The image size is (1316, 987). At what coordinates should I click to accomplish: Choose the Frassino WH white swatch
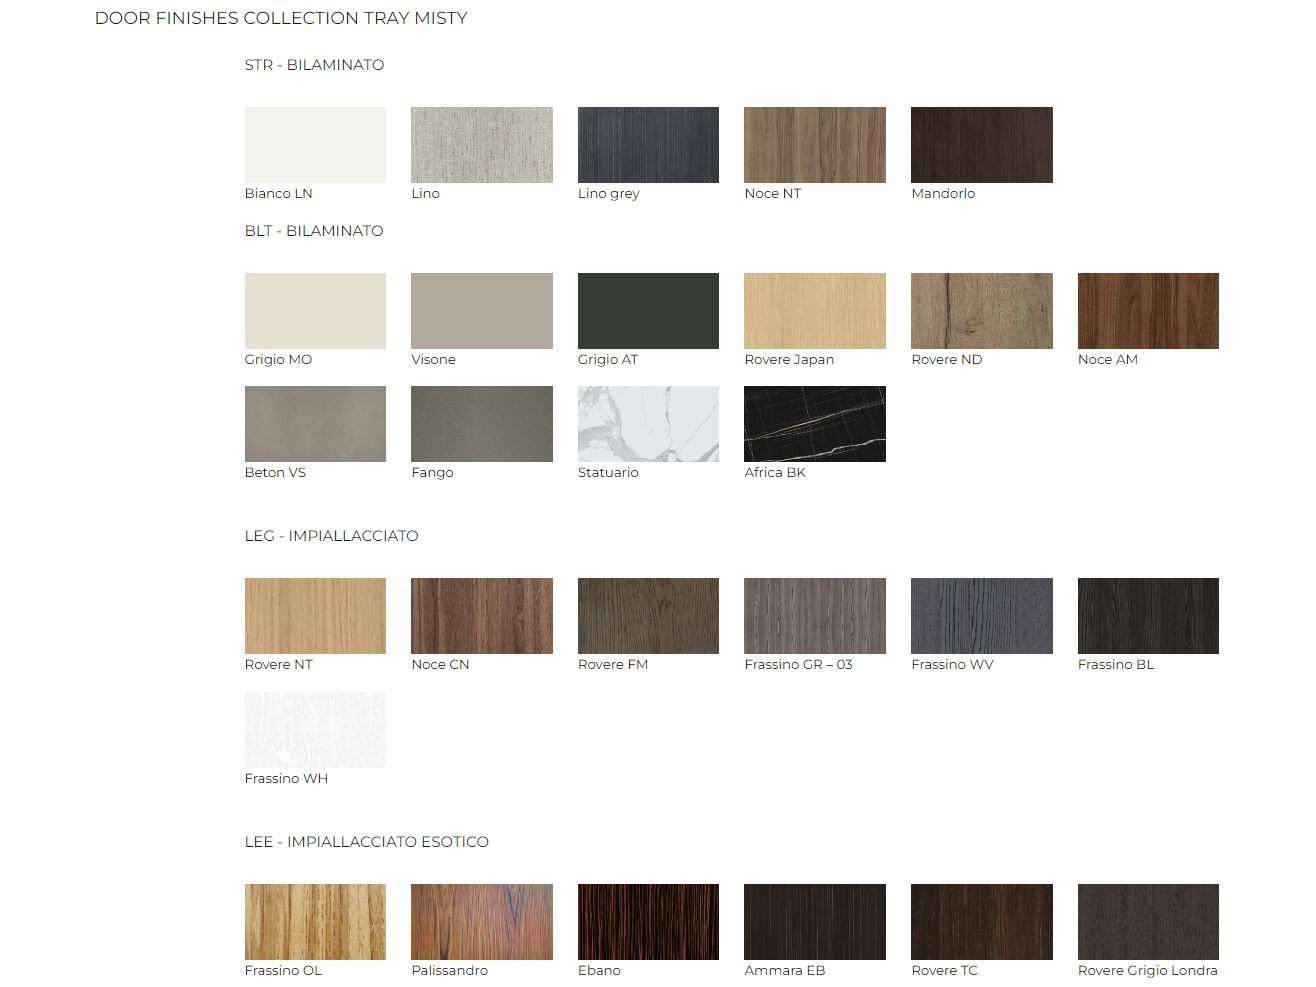(x=315, y=730)
